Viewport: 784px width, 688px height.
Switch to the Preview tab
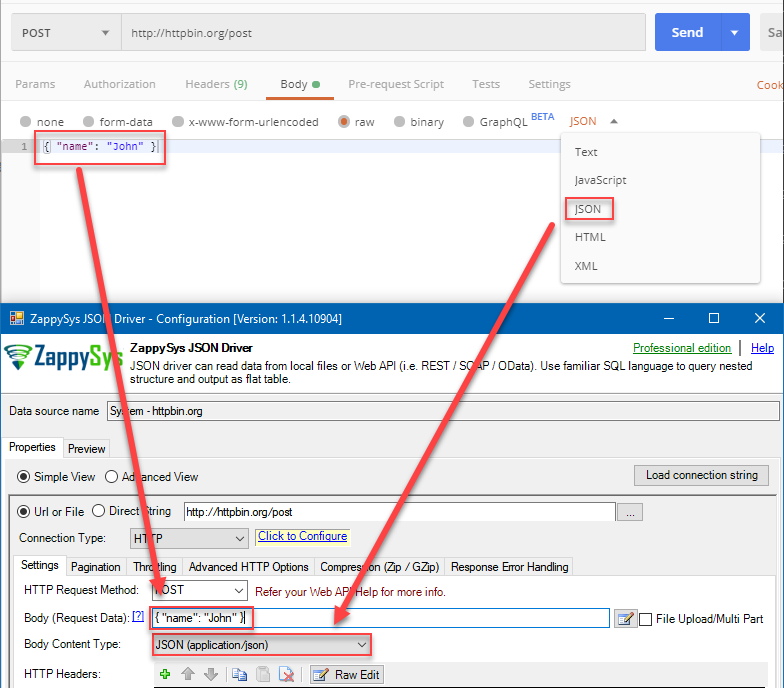[86, 448]
